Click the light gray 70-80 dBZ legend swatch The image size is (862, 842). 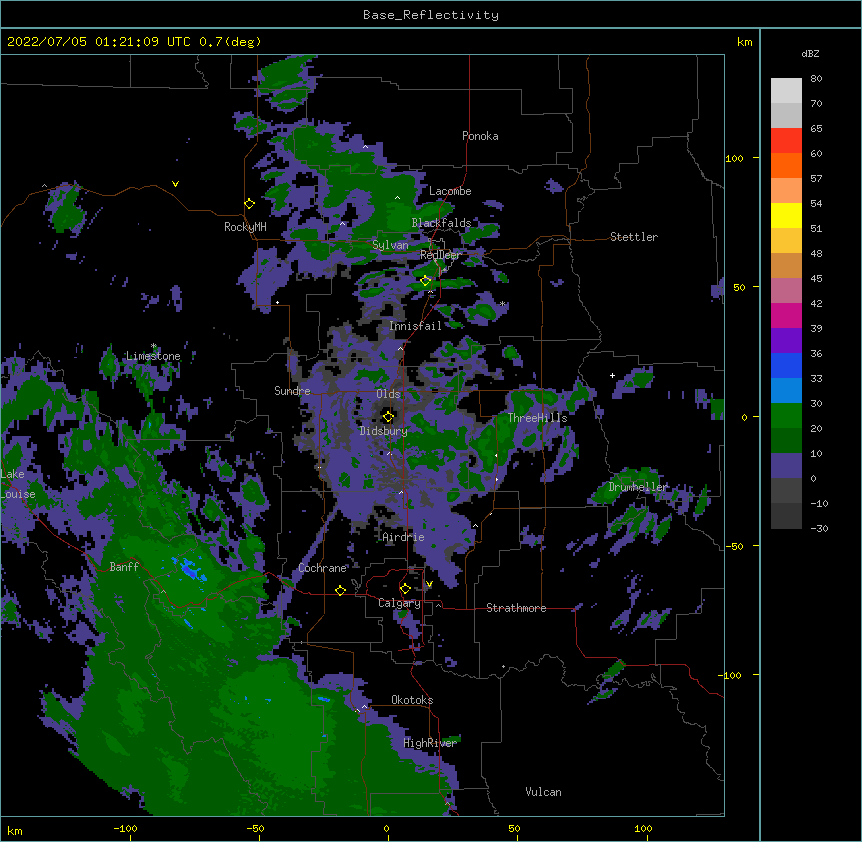click(x=786, y=91)
